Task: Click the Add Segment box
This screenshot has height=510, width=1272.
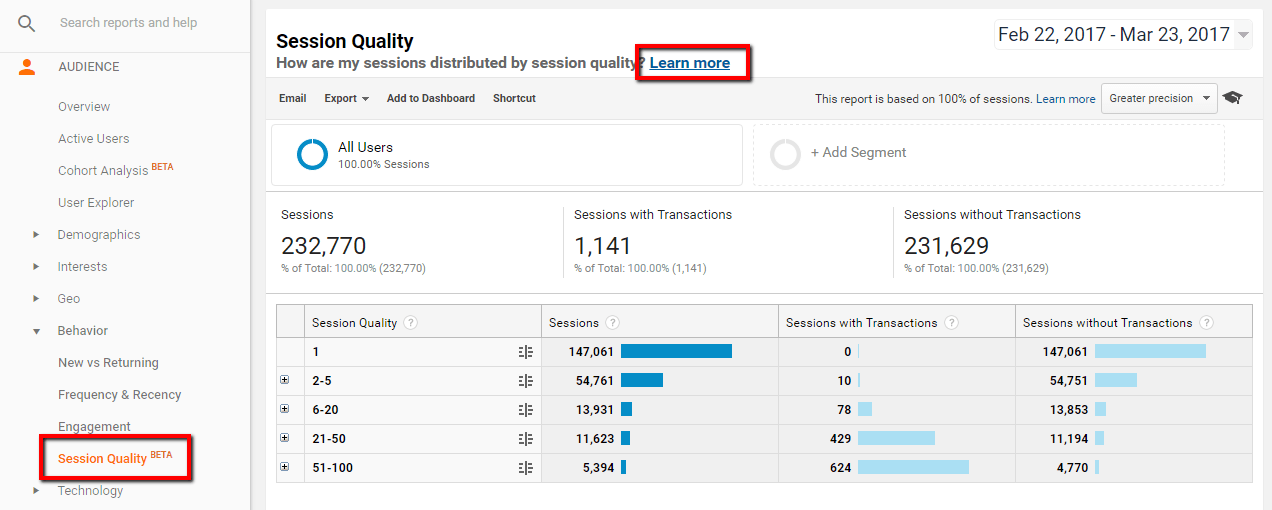Action: [988, 154]
